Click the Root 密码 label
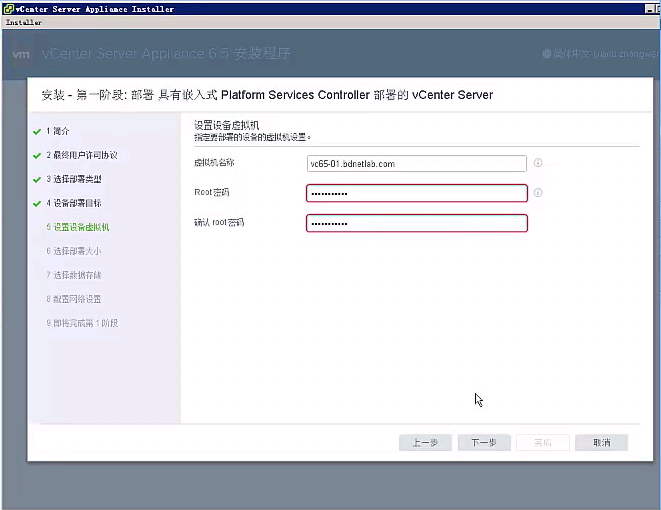Viewport: 661px width, 510px height. pos(212,193)
